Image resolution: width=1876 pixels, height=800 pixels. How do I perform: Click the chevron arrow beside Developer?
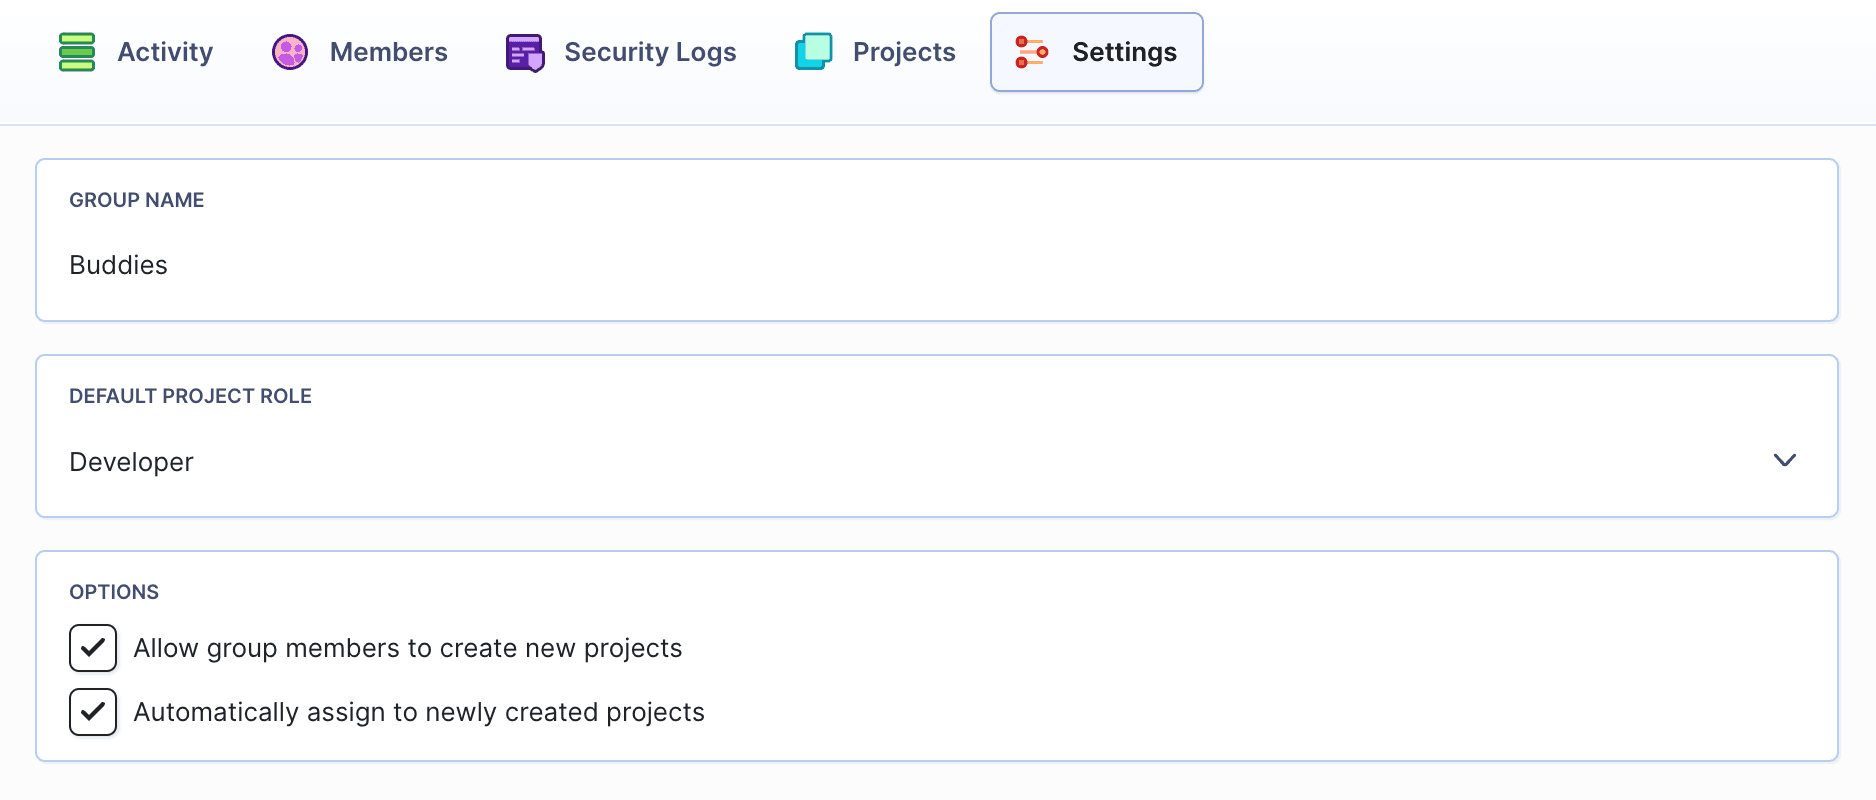tap(1784, 460)
